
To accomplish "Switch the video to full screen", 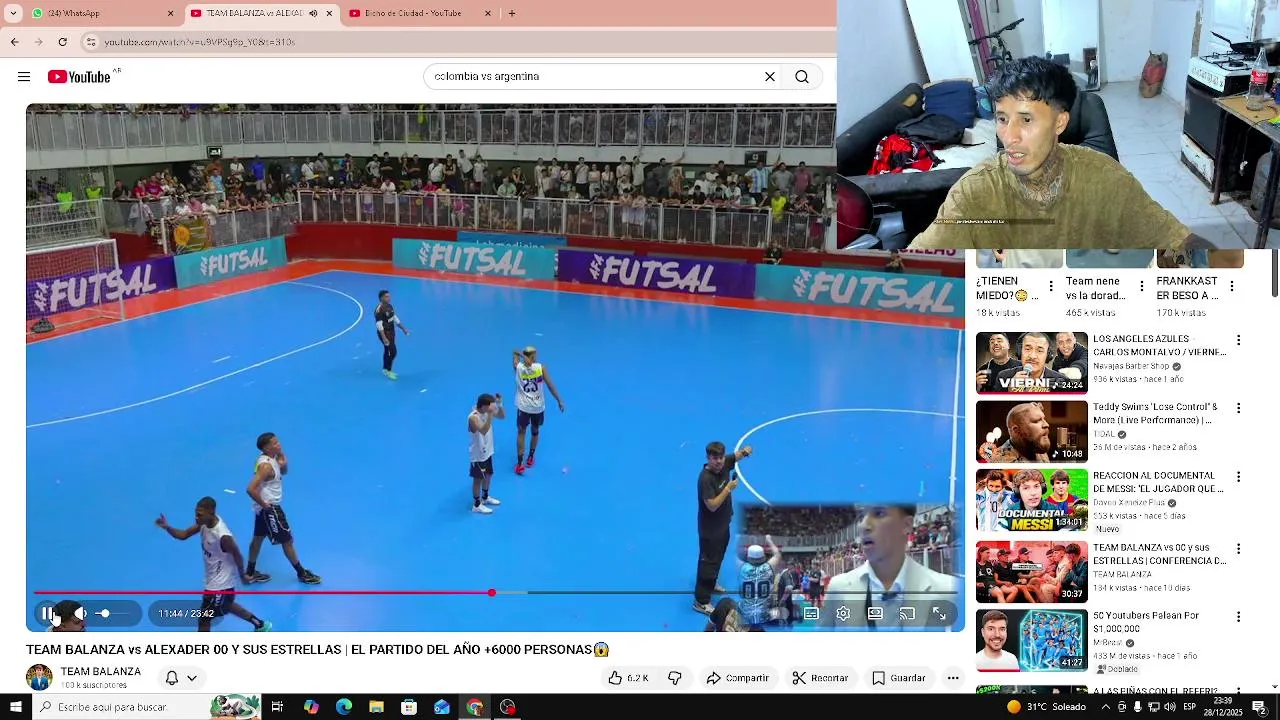I will click(x=939, y=613).
